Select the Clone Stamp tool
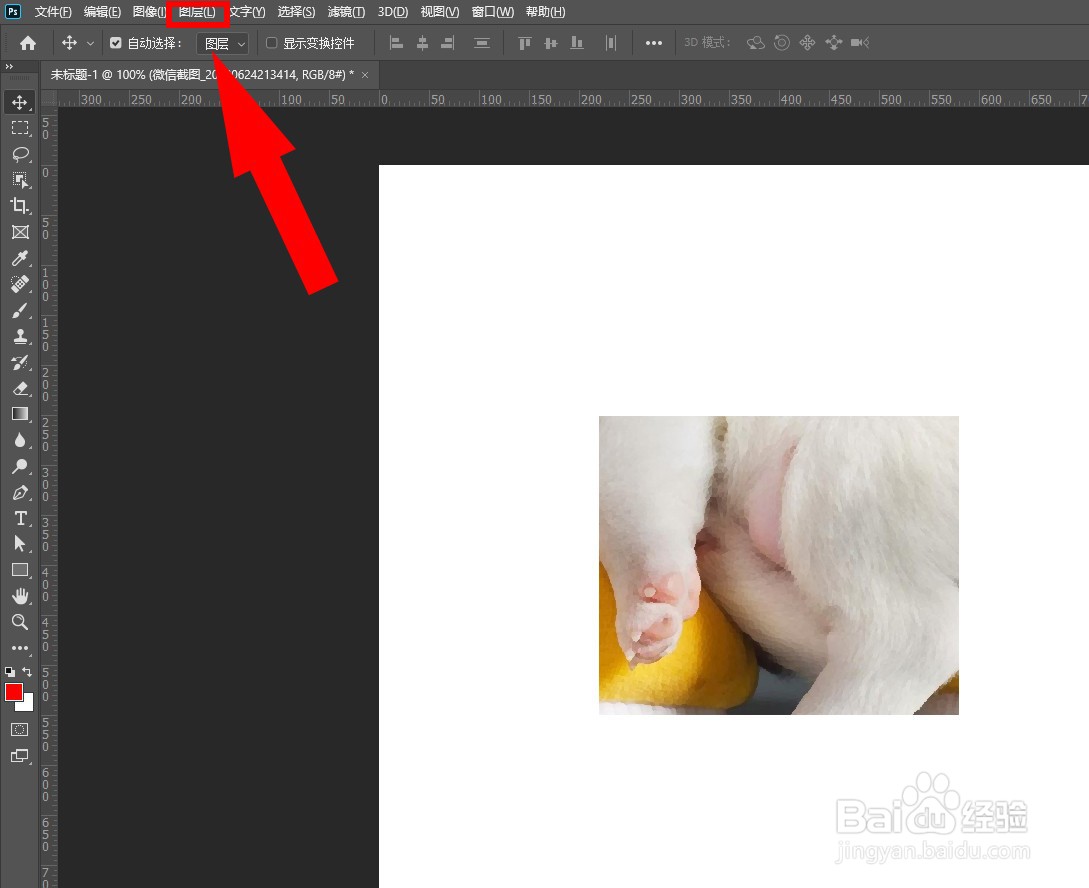 pos(19,336)
